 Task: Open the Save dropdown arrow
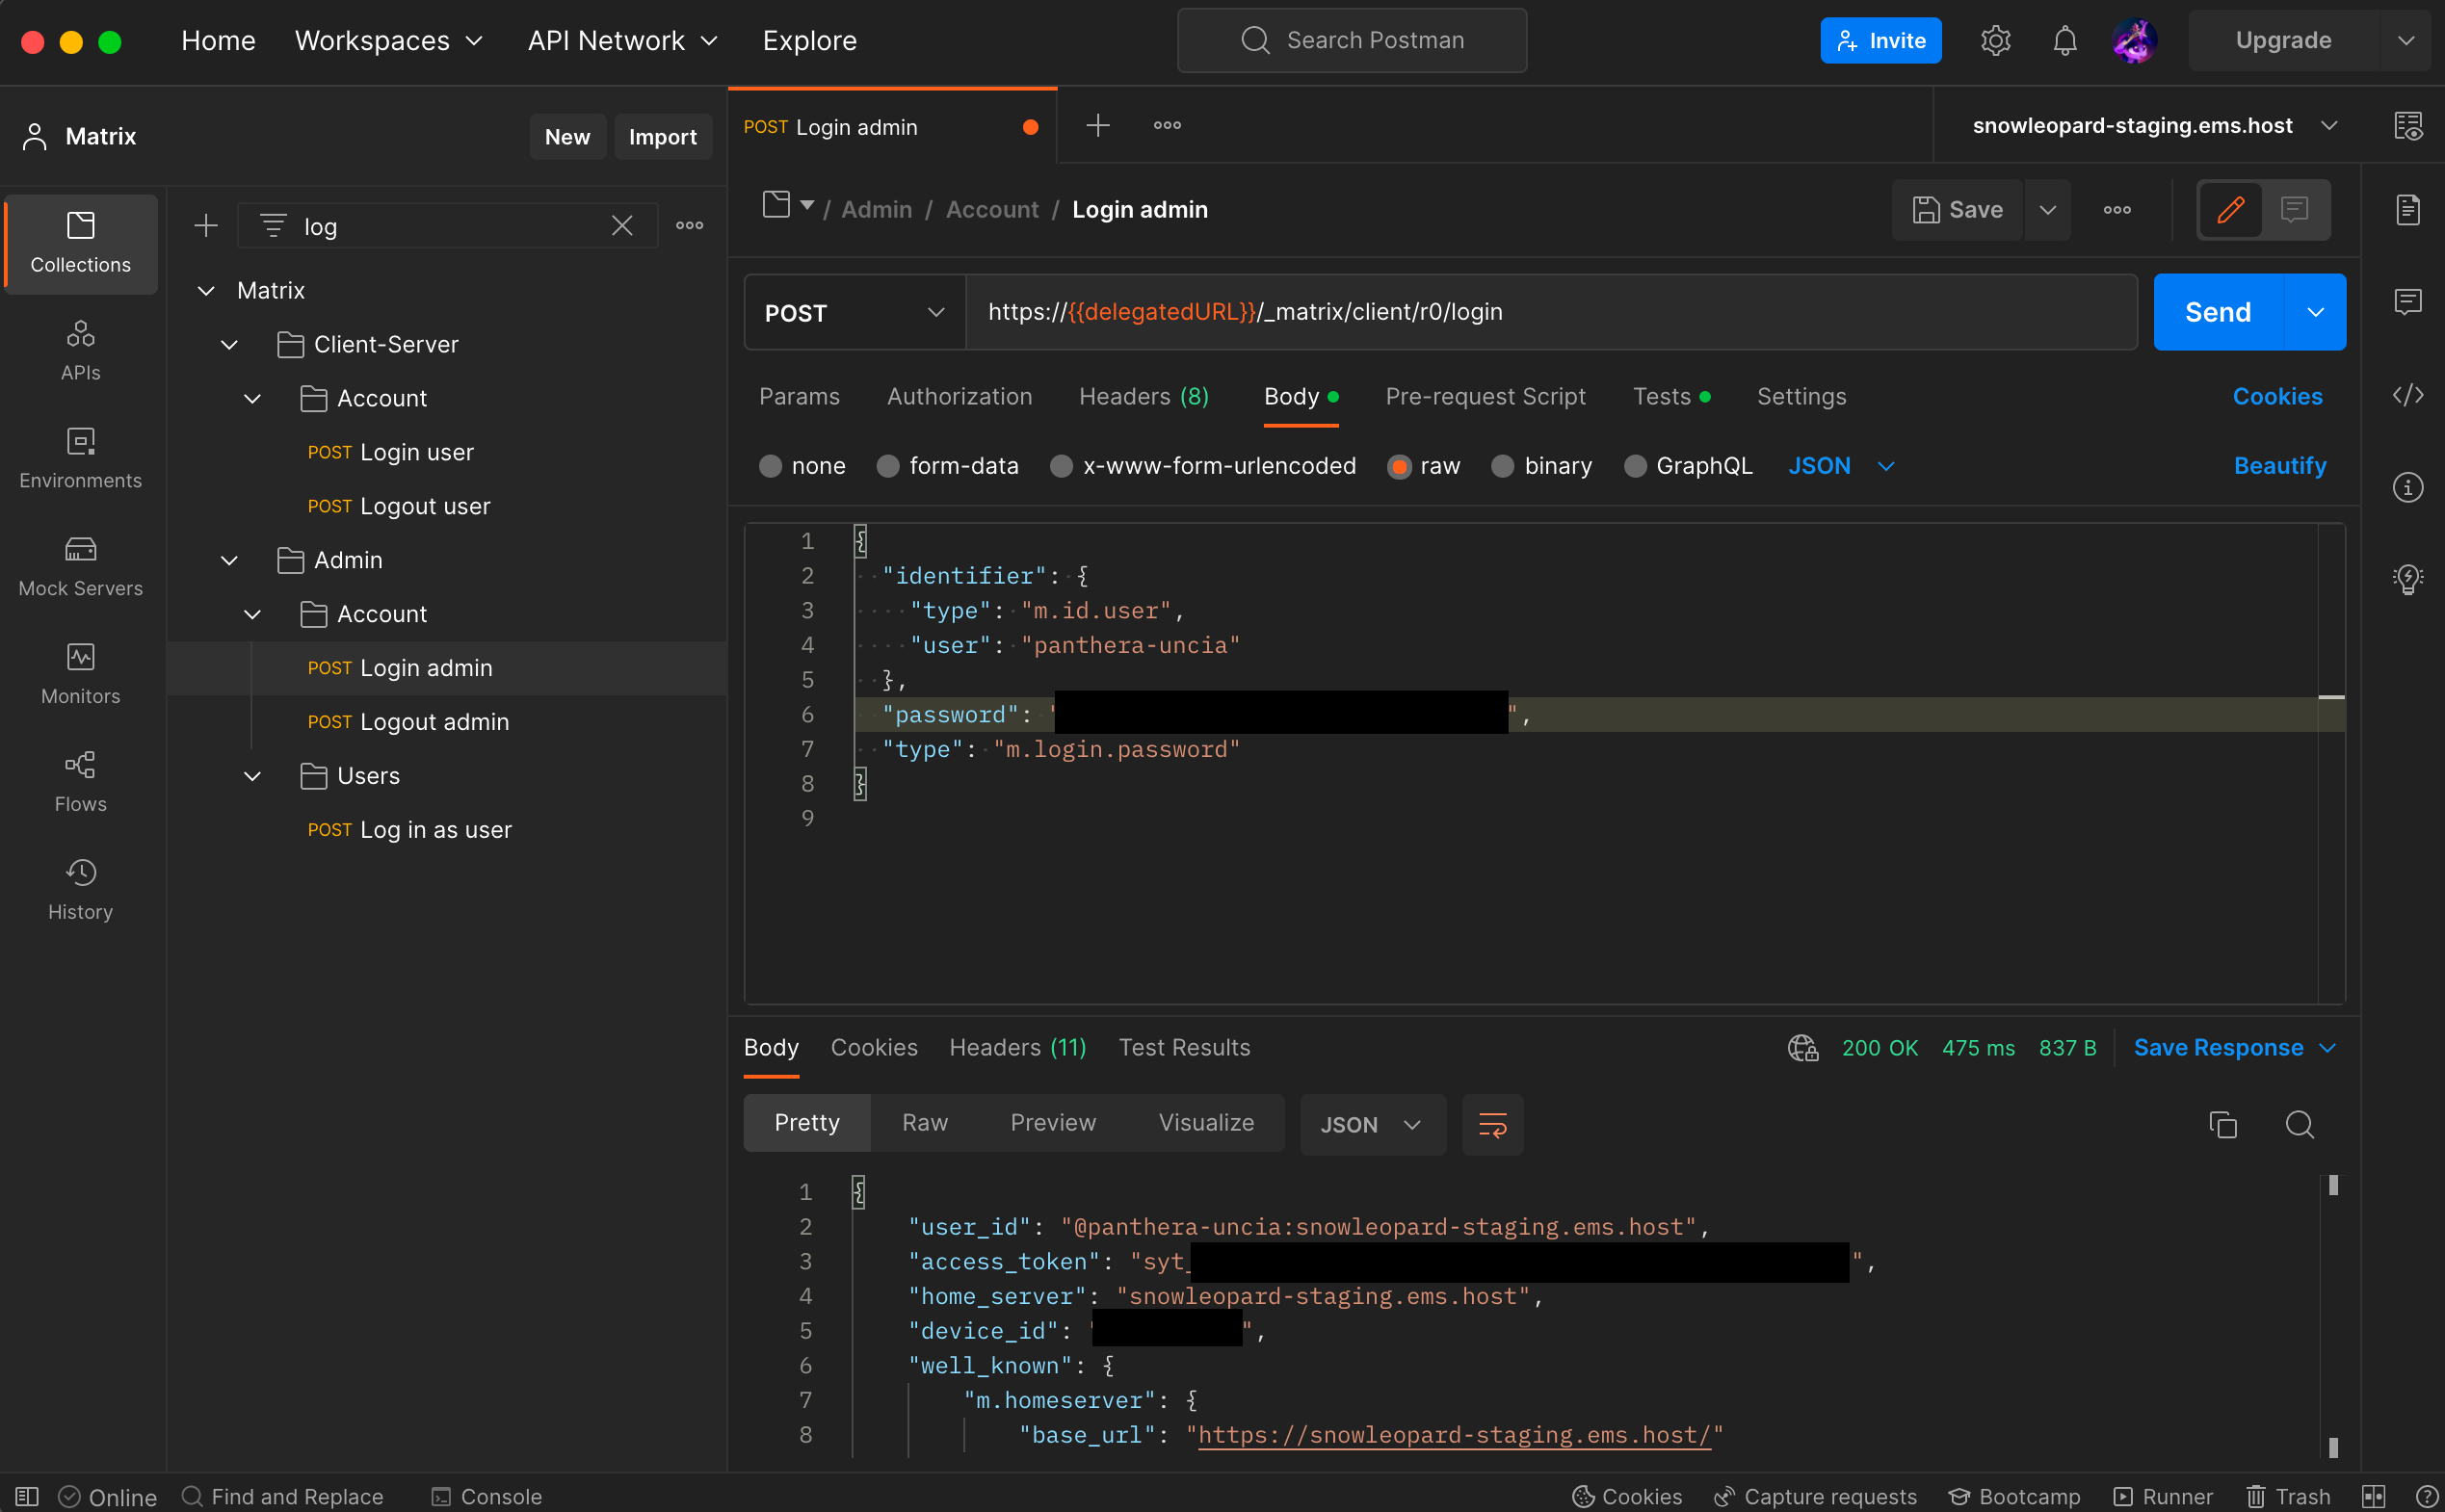(2047, 209)
